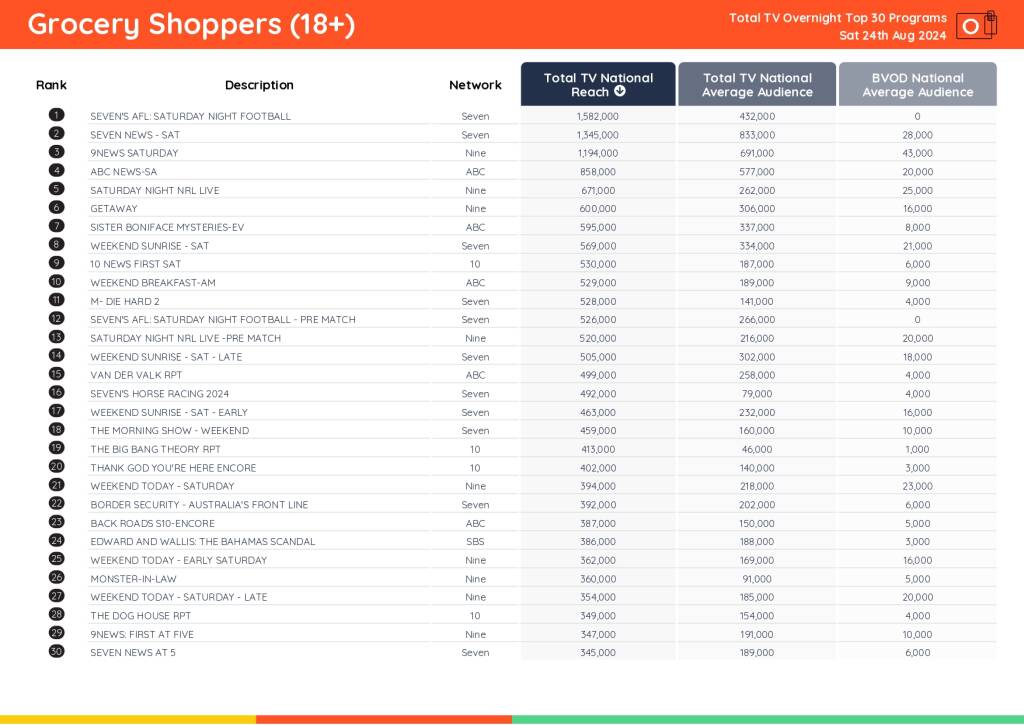Select the rank 10 badge
The width and height of the screenshot is (1024, 725).
pos(57,282)
